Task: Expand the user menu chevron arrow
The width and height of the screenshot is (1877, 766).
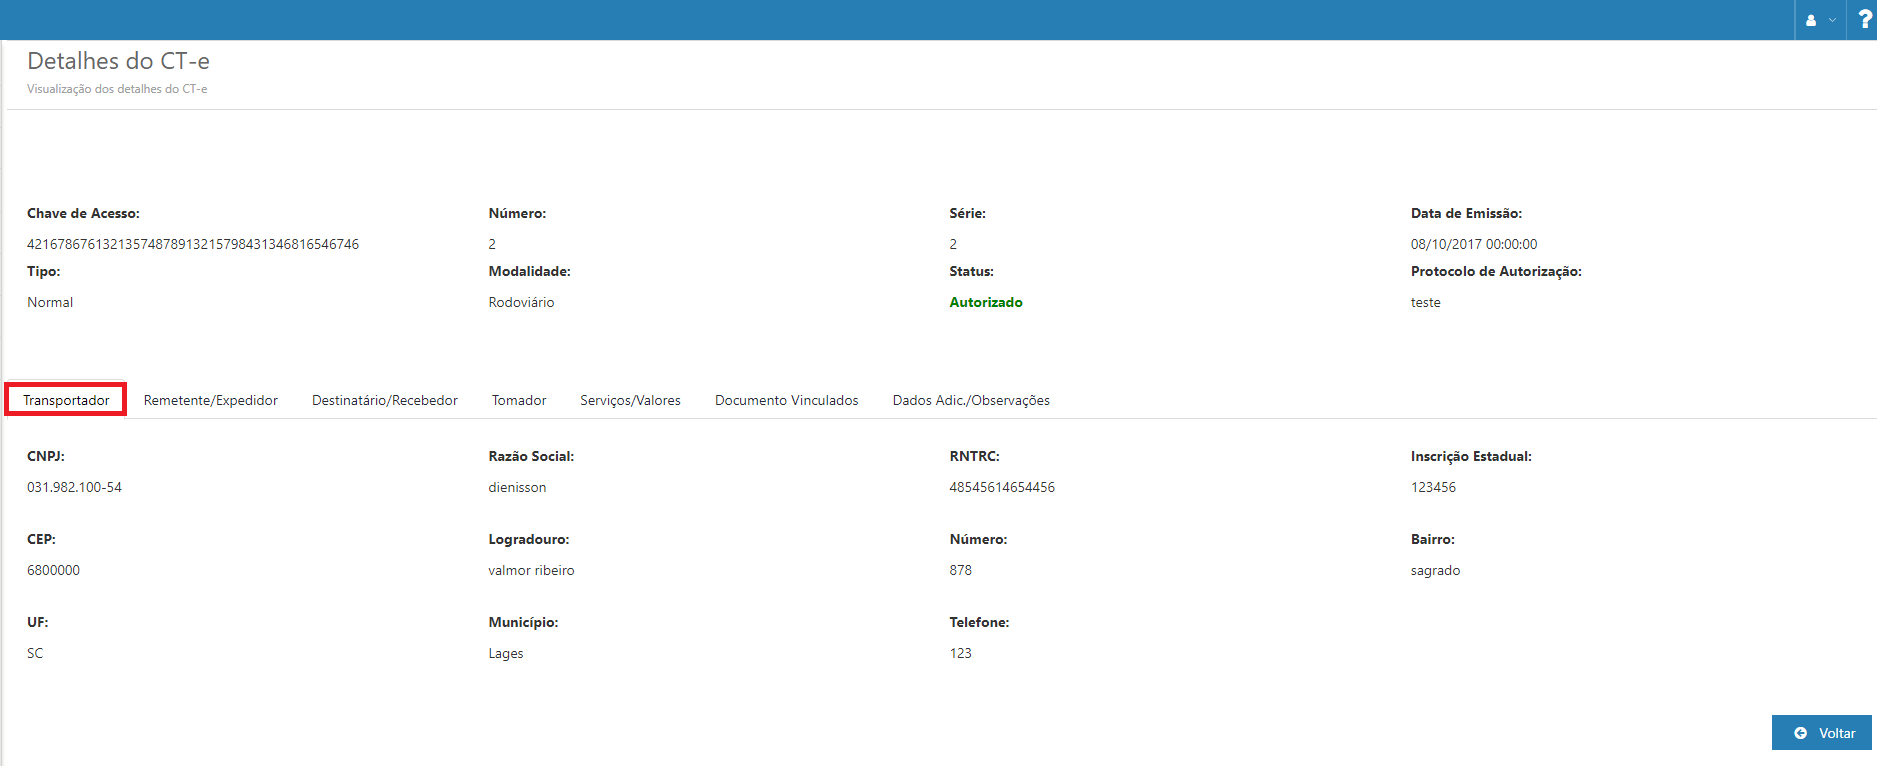Action: coord(1832,20)
